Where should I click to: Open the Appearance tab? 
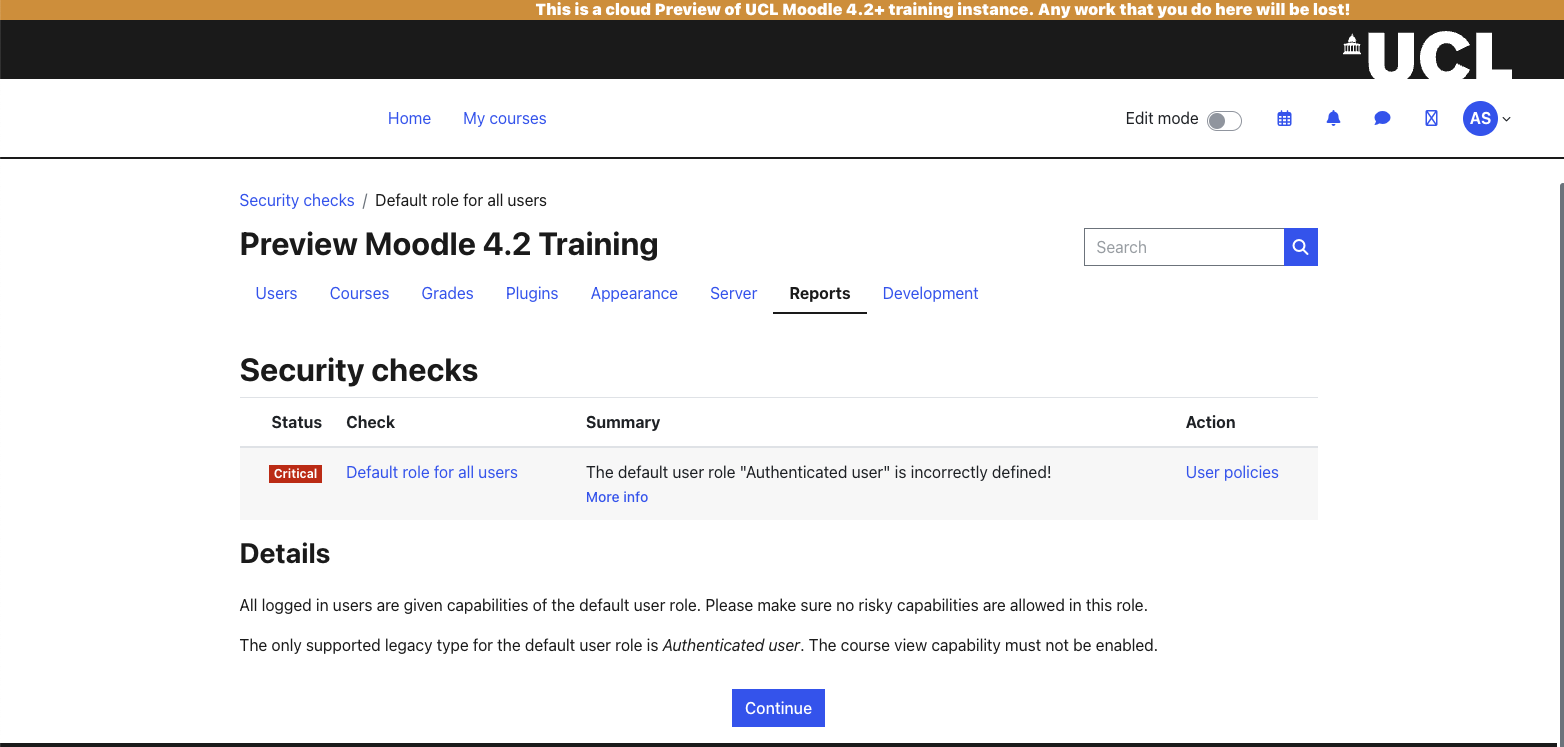pyautogui.click(x=634, y=293)
